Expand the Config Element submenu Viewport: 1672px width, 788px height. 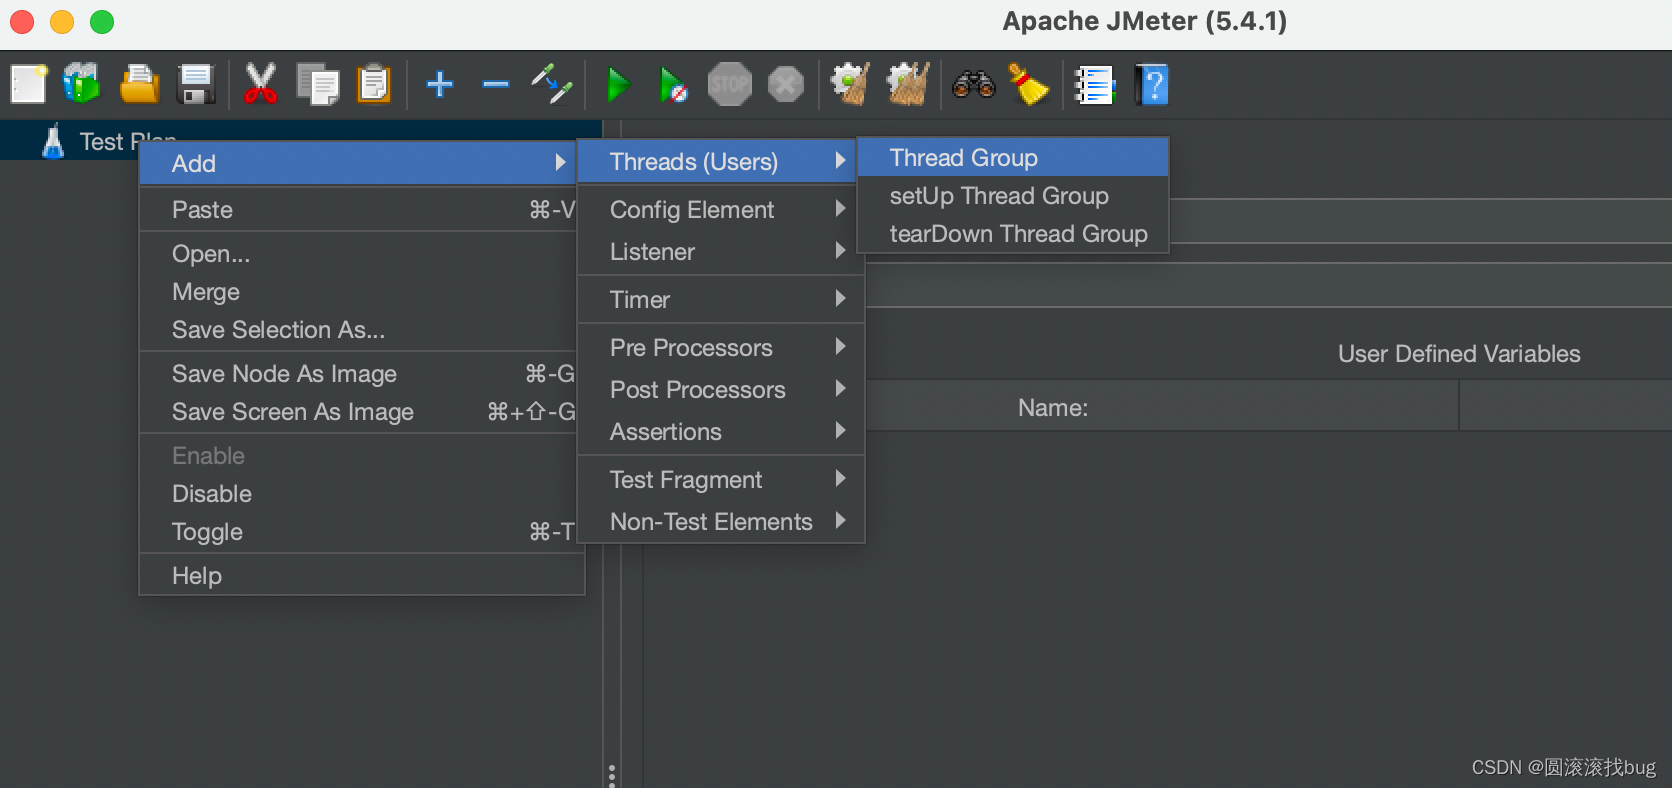click(x=720, y=209)
